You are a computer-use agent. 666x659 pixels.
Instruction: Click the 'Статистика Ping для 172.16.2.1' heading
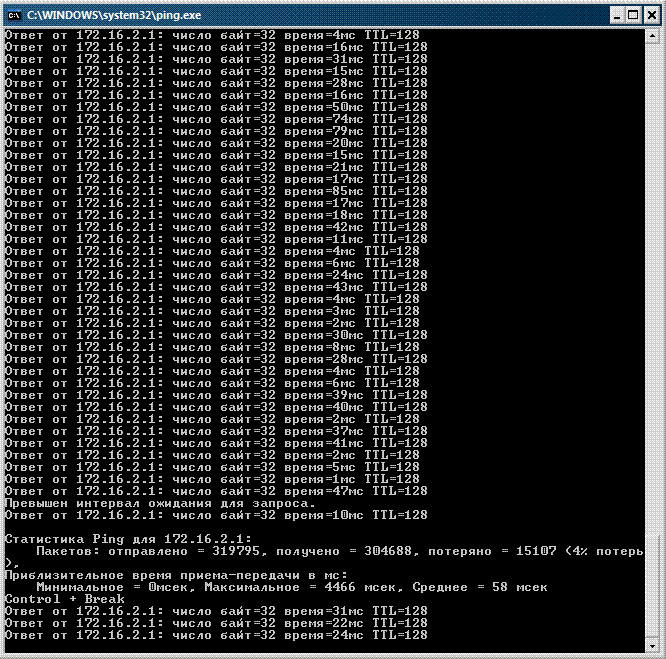coord(128,539)
